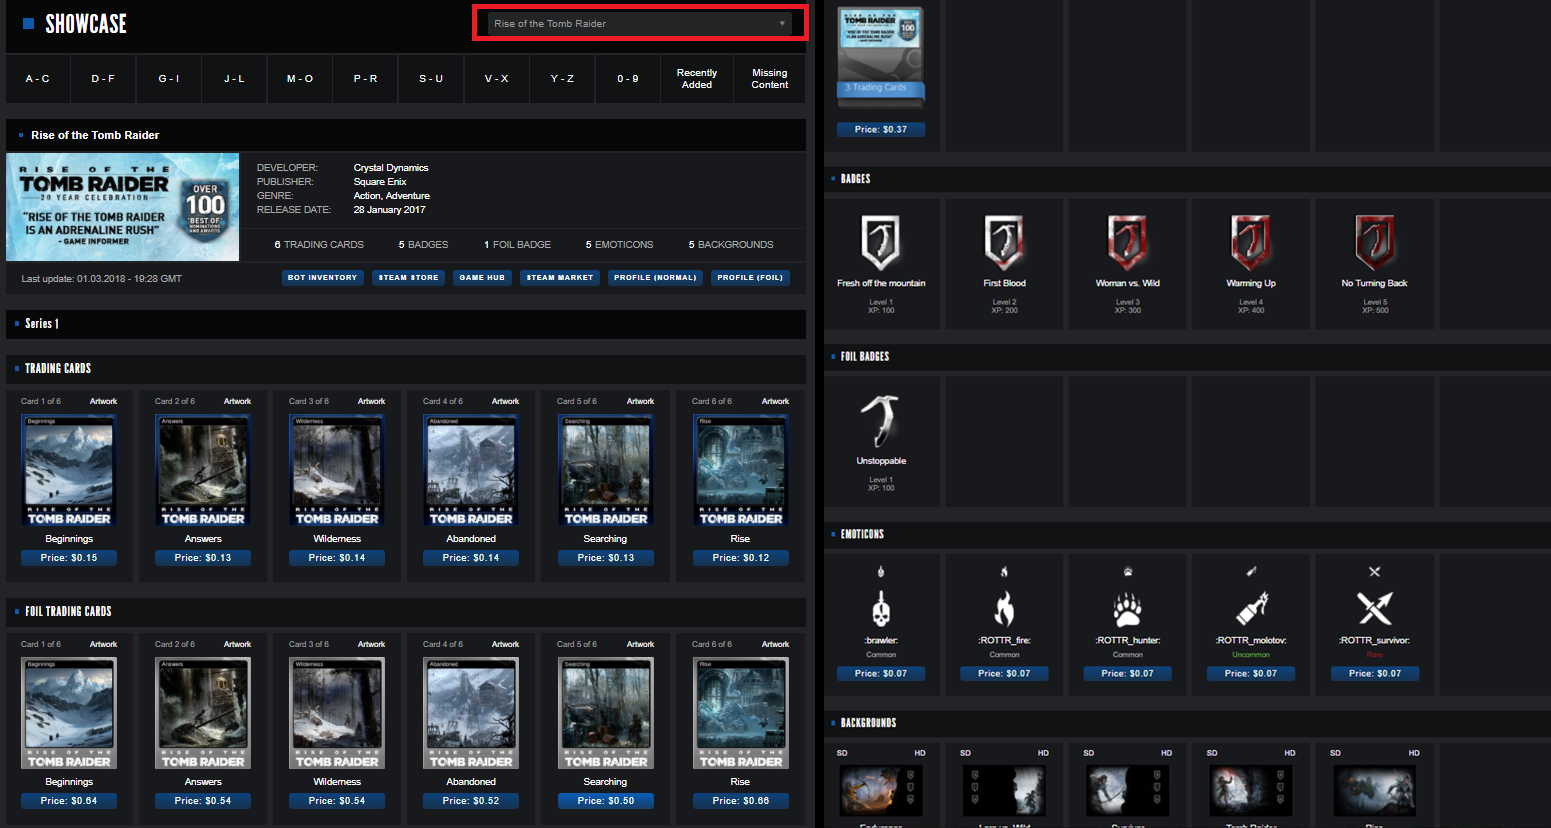Open the Beginnings trading card priced $0.15
1551x828 pixels.
coord(69,470)
